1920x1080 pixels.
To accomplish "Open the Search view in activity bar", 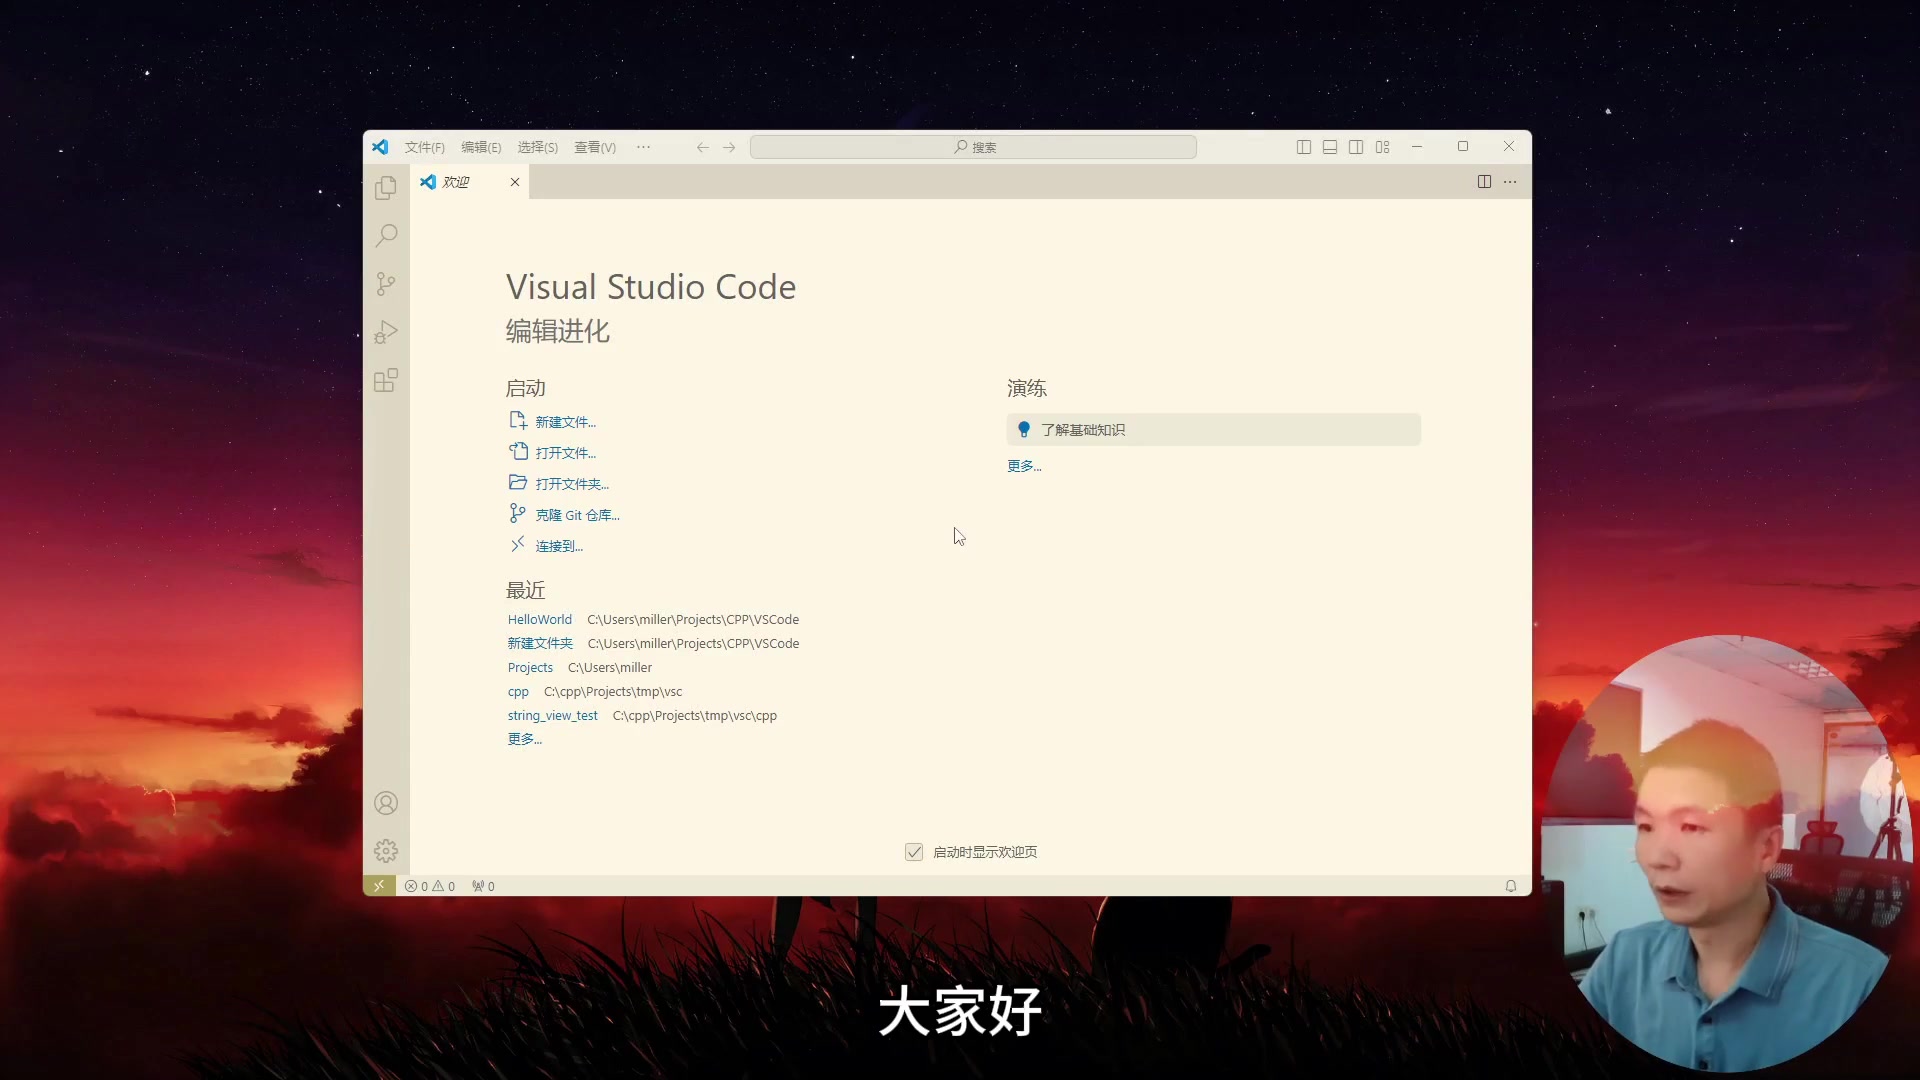I will tap(386, 236).
